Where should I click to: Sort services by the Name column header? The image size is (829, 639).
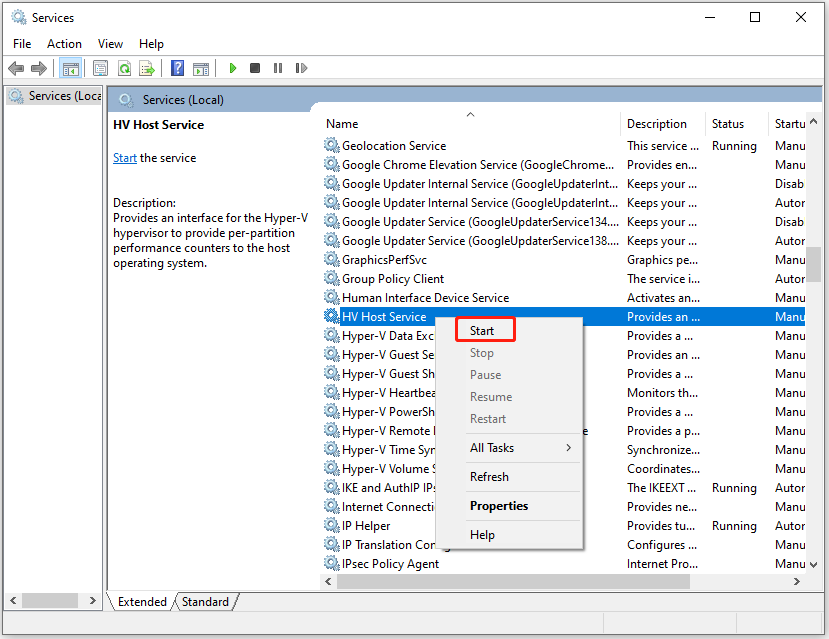coord(342,124)
